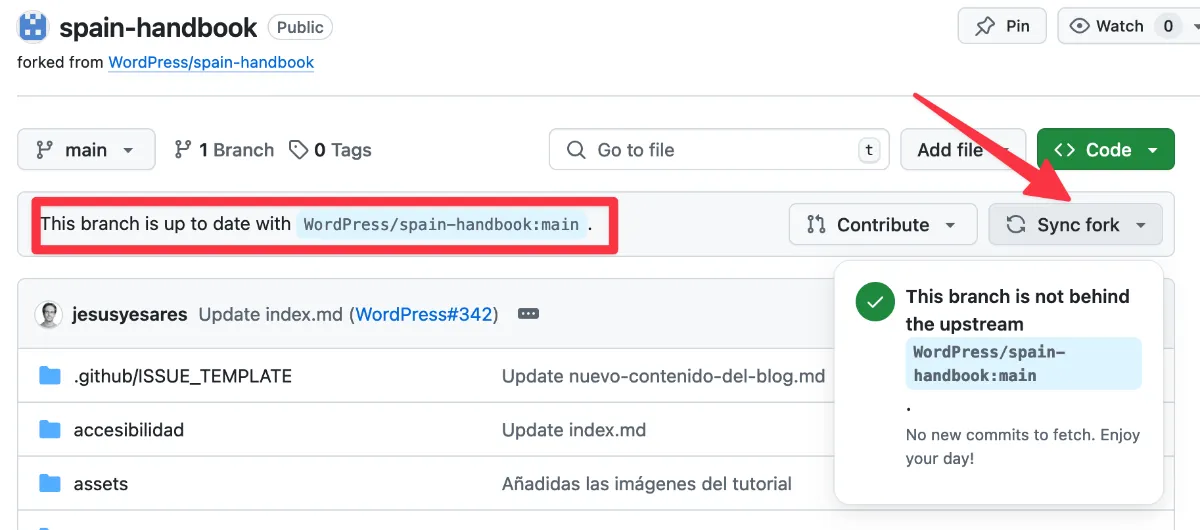Viewport: 1200px width, 530px height.
Task: Open commit 'Añadidas las imágenes del tutorial'
Action: click(x=647, y=483)
